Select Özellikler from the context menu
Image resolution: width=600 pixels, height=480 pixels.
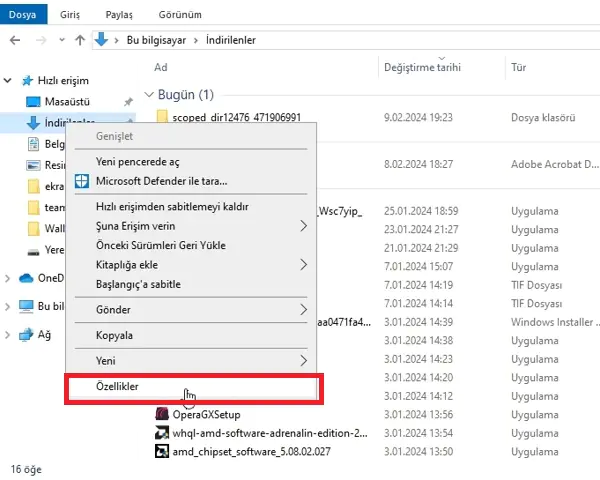point(118,386)
